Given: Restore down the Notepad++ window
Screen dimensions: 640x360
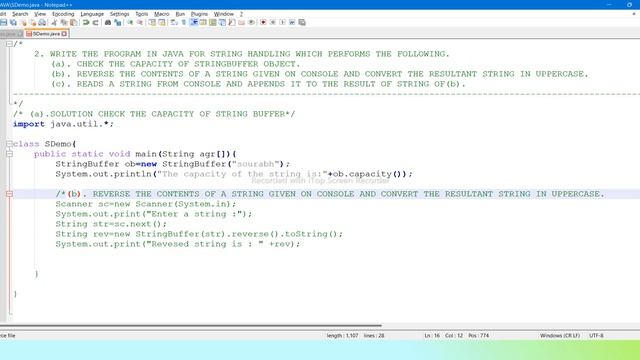Looking at the screenshot, I should pos(629,4).
